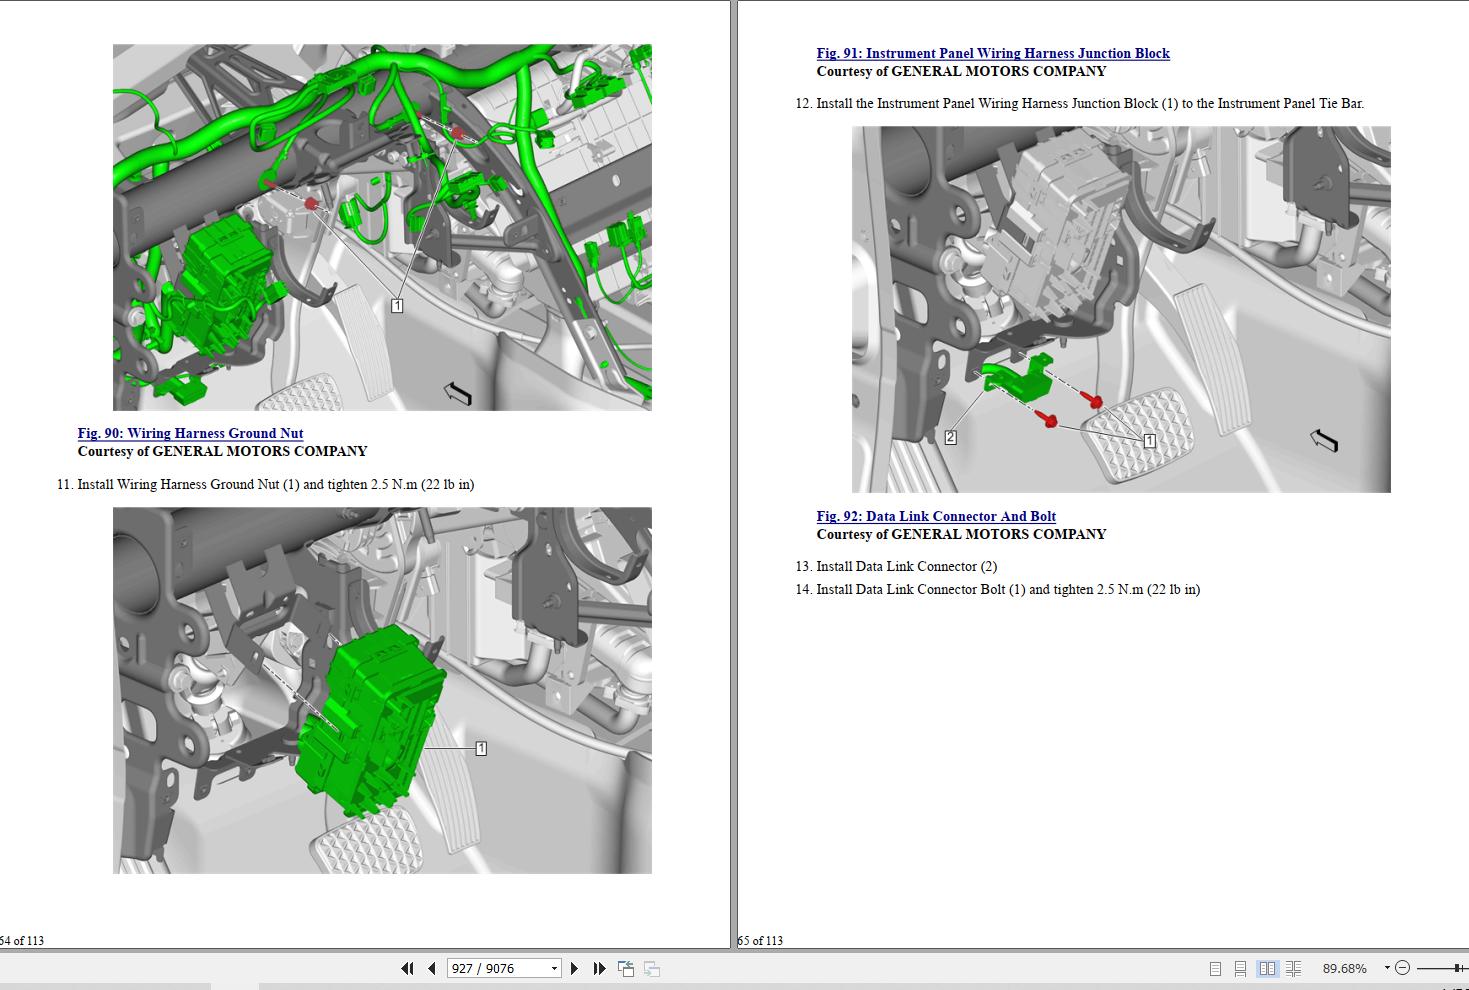The image size is (1469, 990).
Task: Click the zoom slider handle
Action: 1458,968
